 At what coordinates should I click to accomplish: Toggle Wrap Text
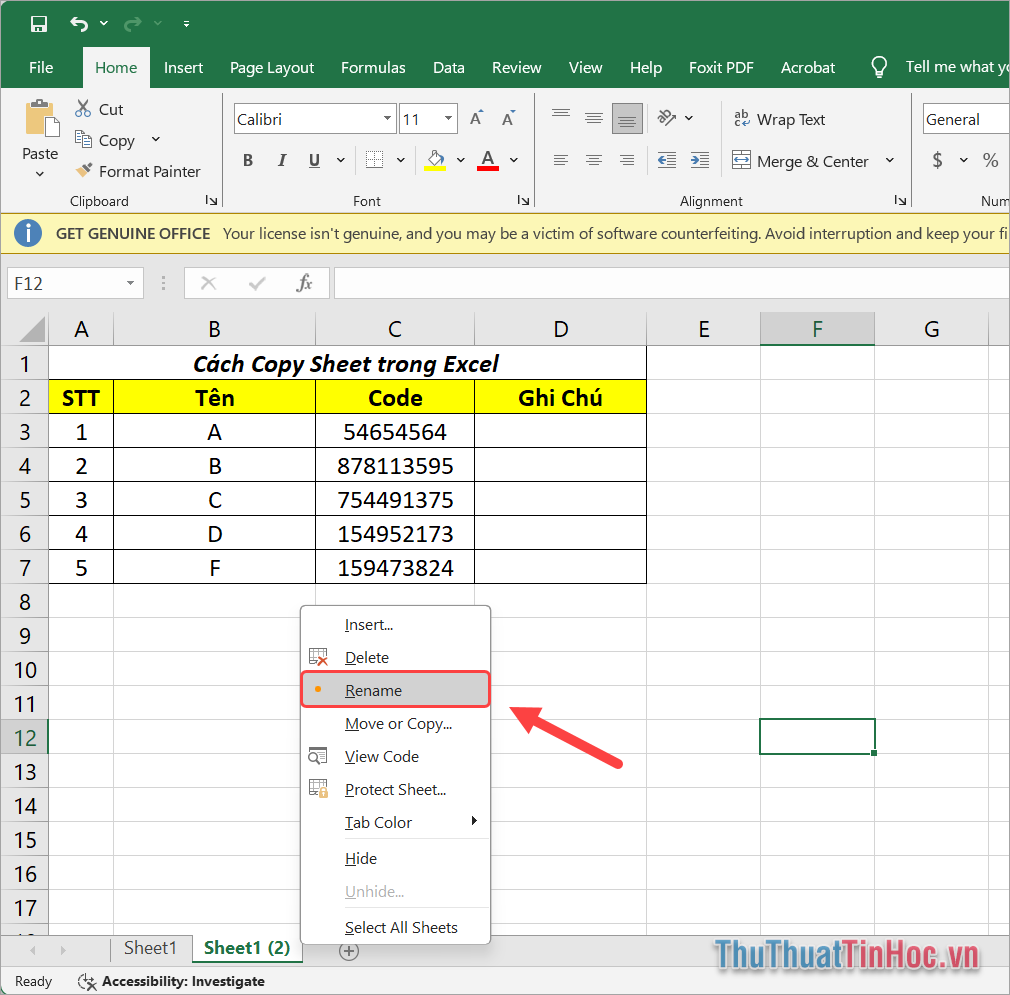coord(780,119)
